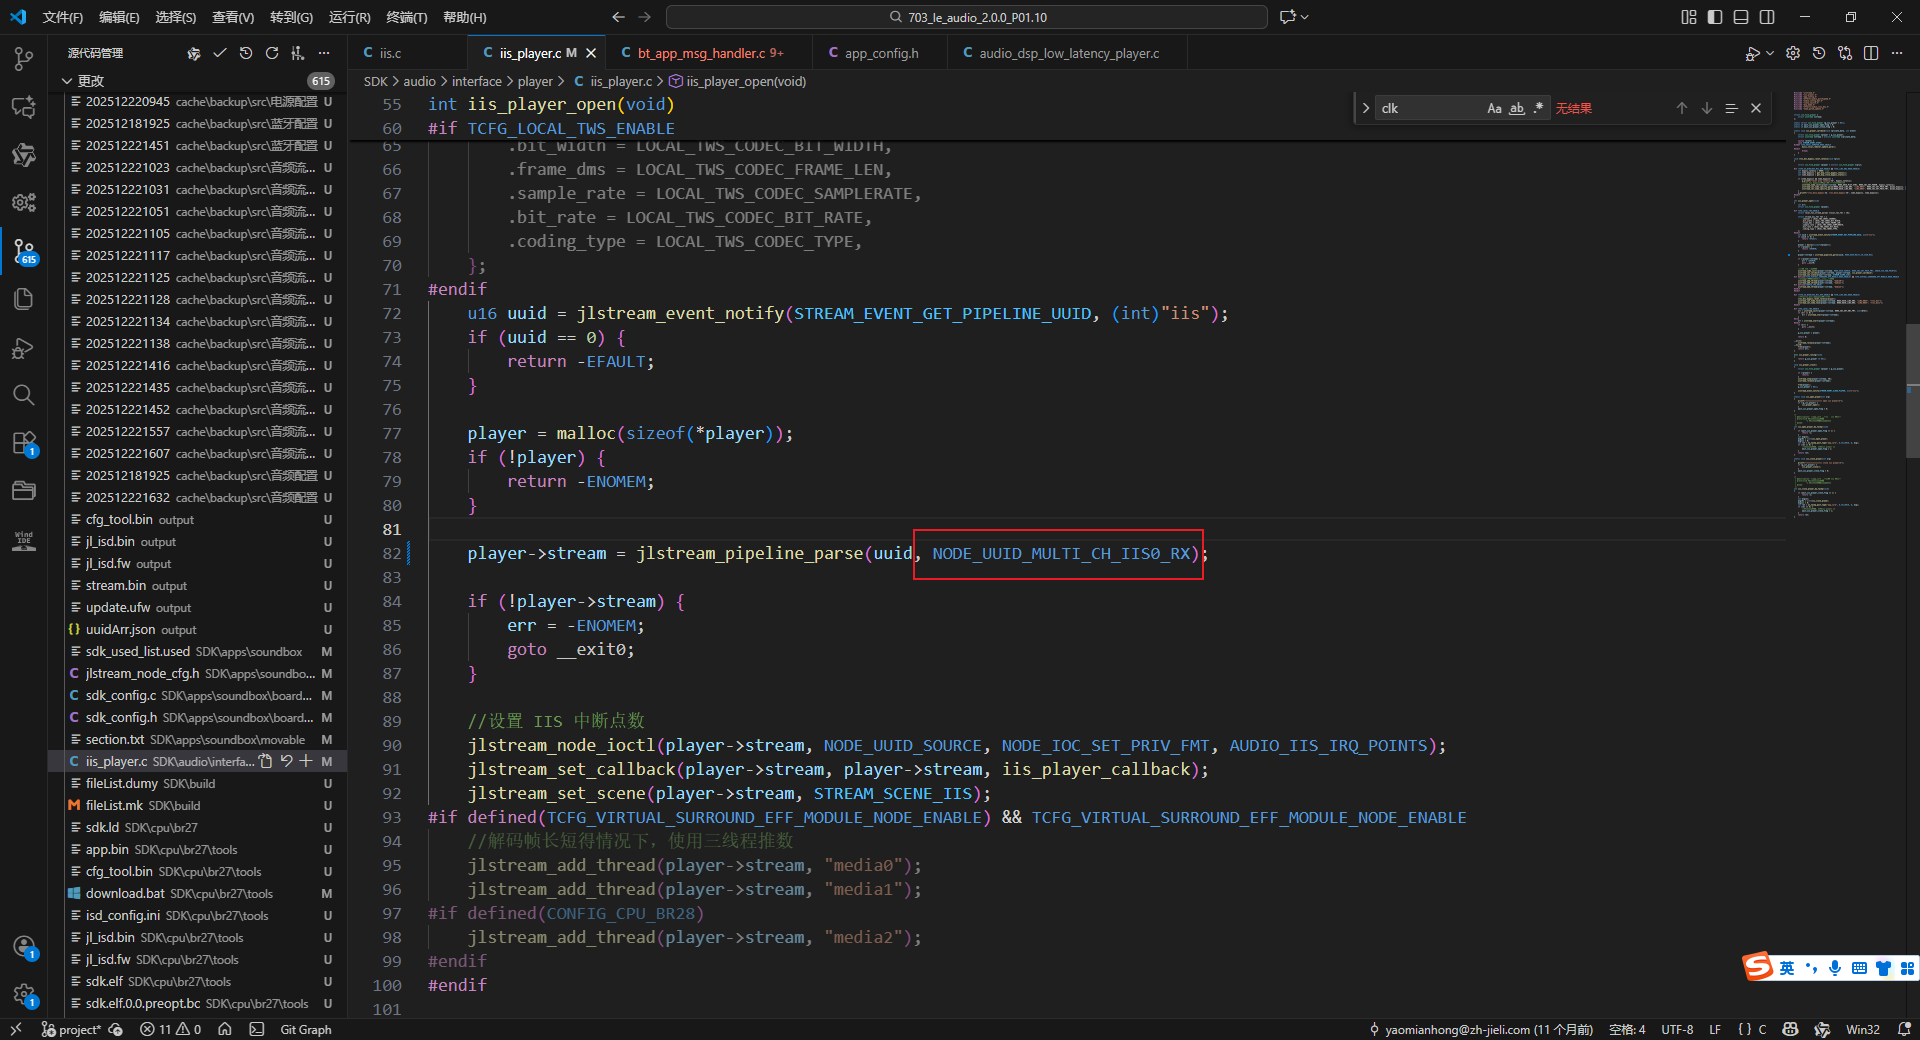This screenshot has width=1920, height=1040.
Task: Click the split editor right icon
Action: pyautogui.click(x=1871, y=53)
